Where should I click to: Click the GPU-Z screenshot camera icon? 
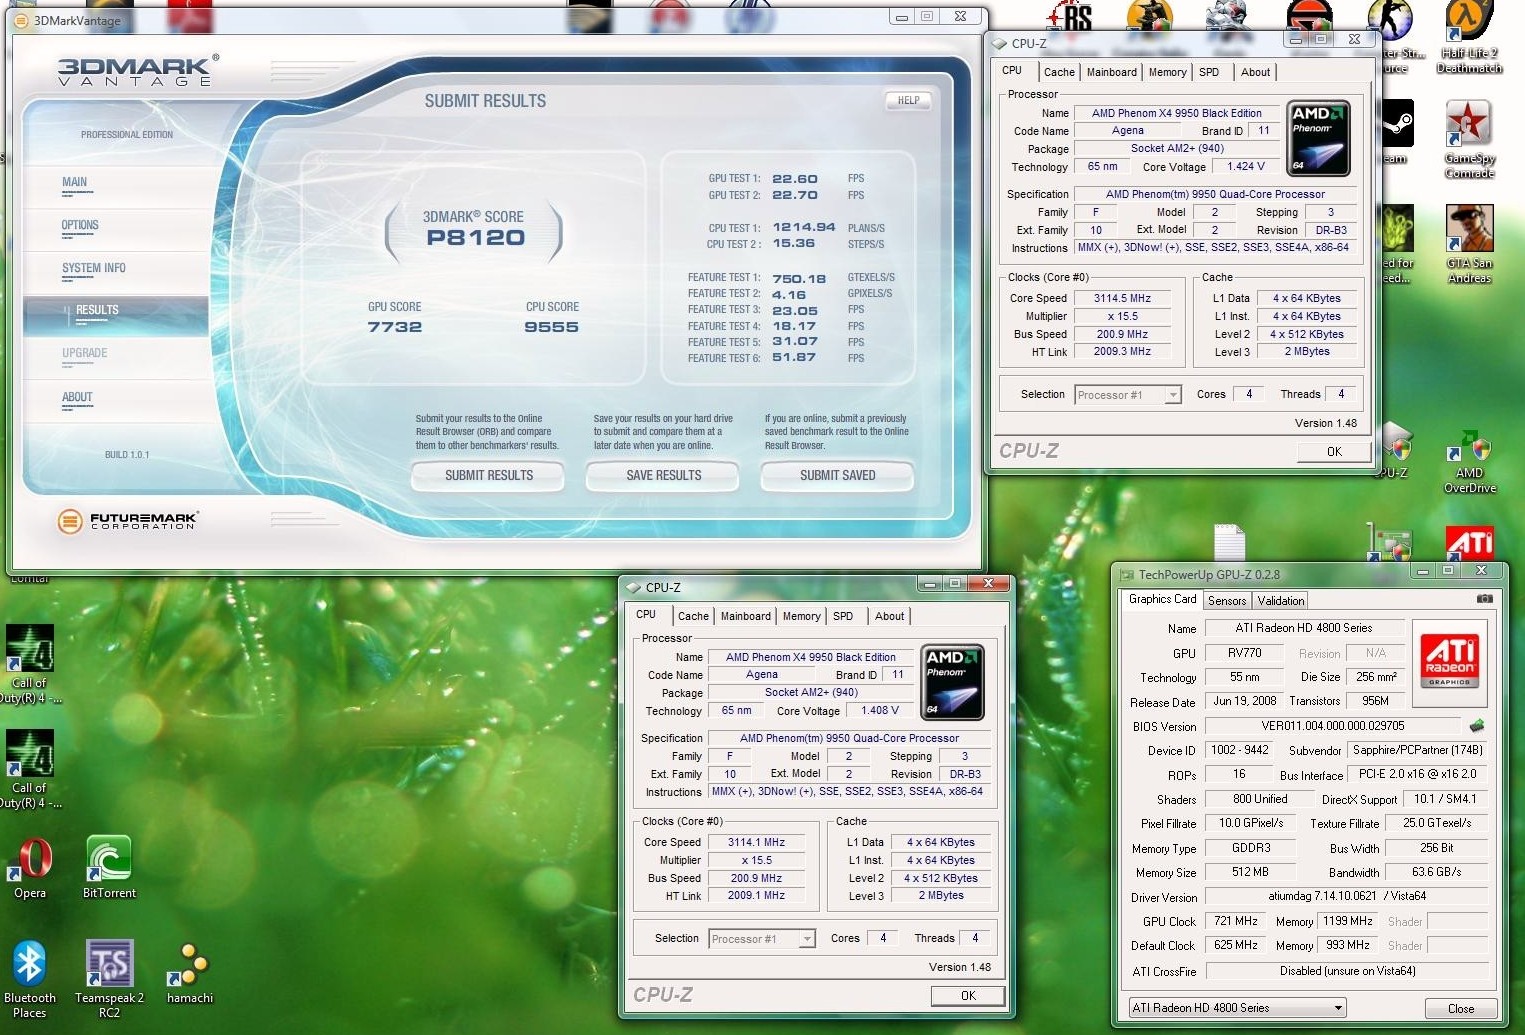point(1485,599)
